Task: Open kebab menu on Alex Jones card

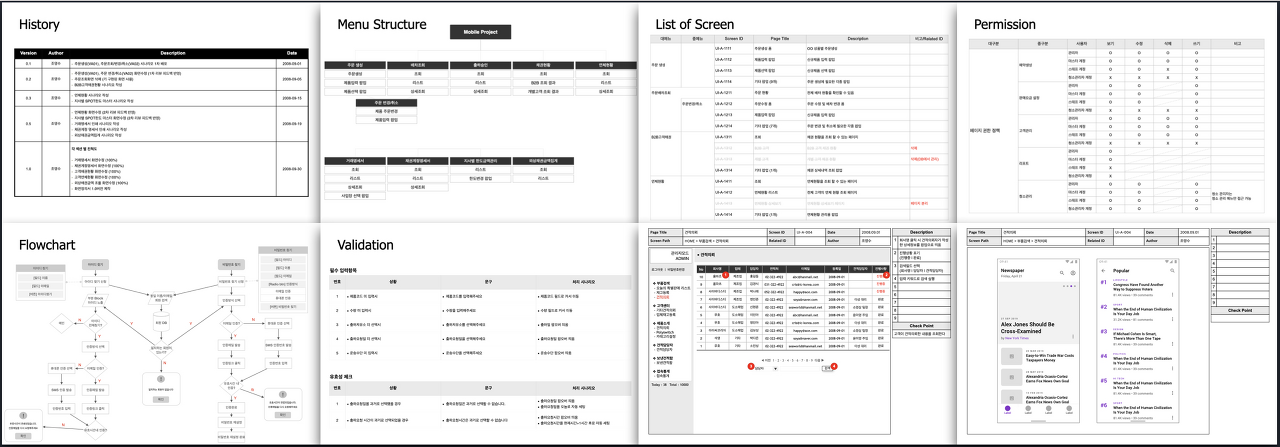Action: pos(1073,336)
